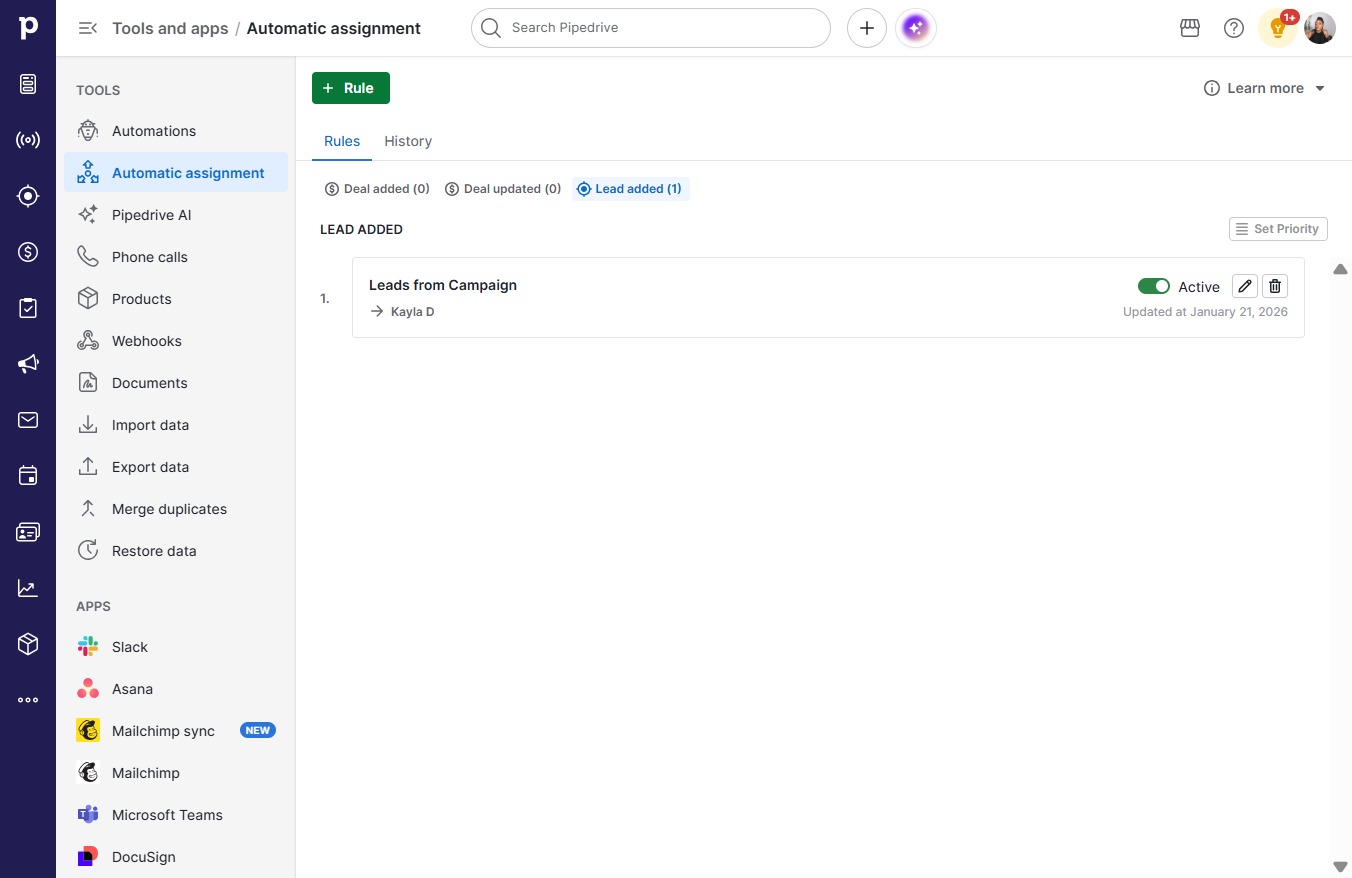Select the Rules tab
This screenshot has height=878, width=1352.
coord(342,141)
